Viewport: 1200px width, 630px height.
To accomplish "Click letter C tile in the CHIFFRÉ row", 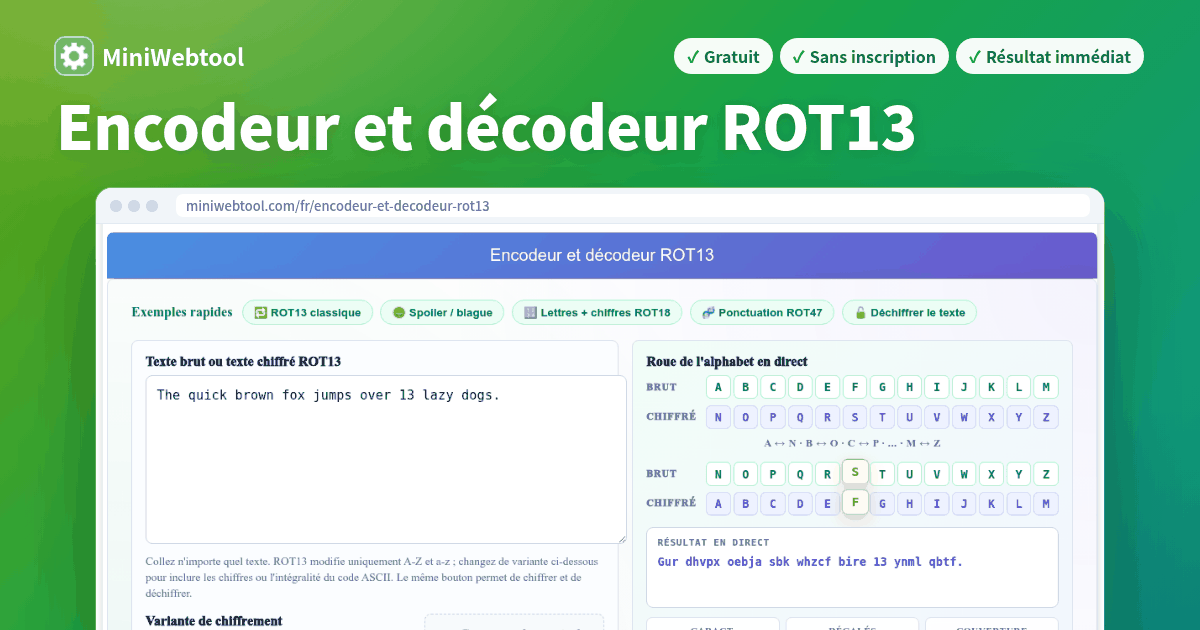I will [x=773, y=504].
